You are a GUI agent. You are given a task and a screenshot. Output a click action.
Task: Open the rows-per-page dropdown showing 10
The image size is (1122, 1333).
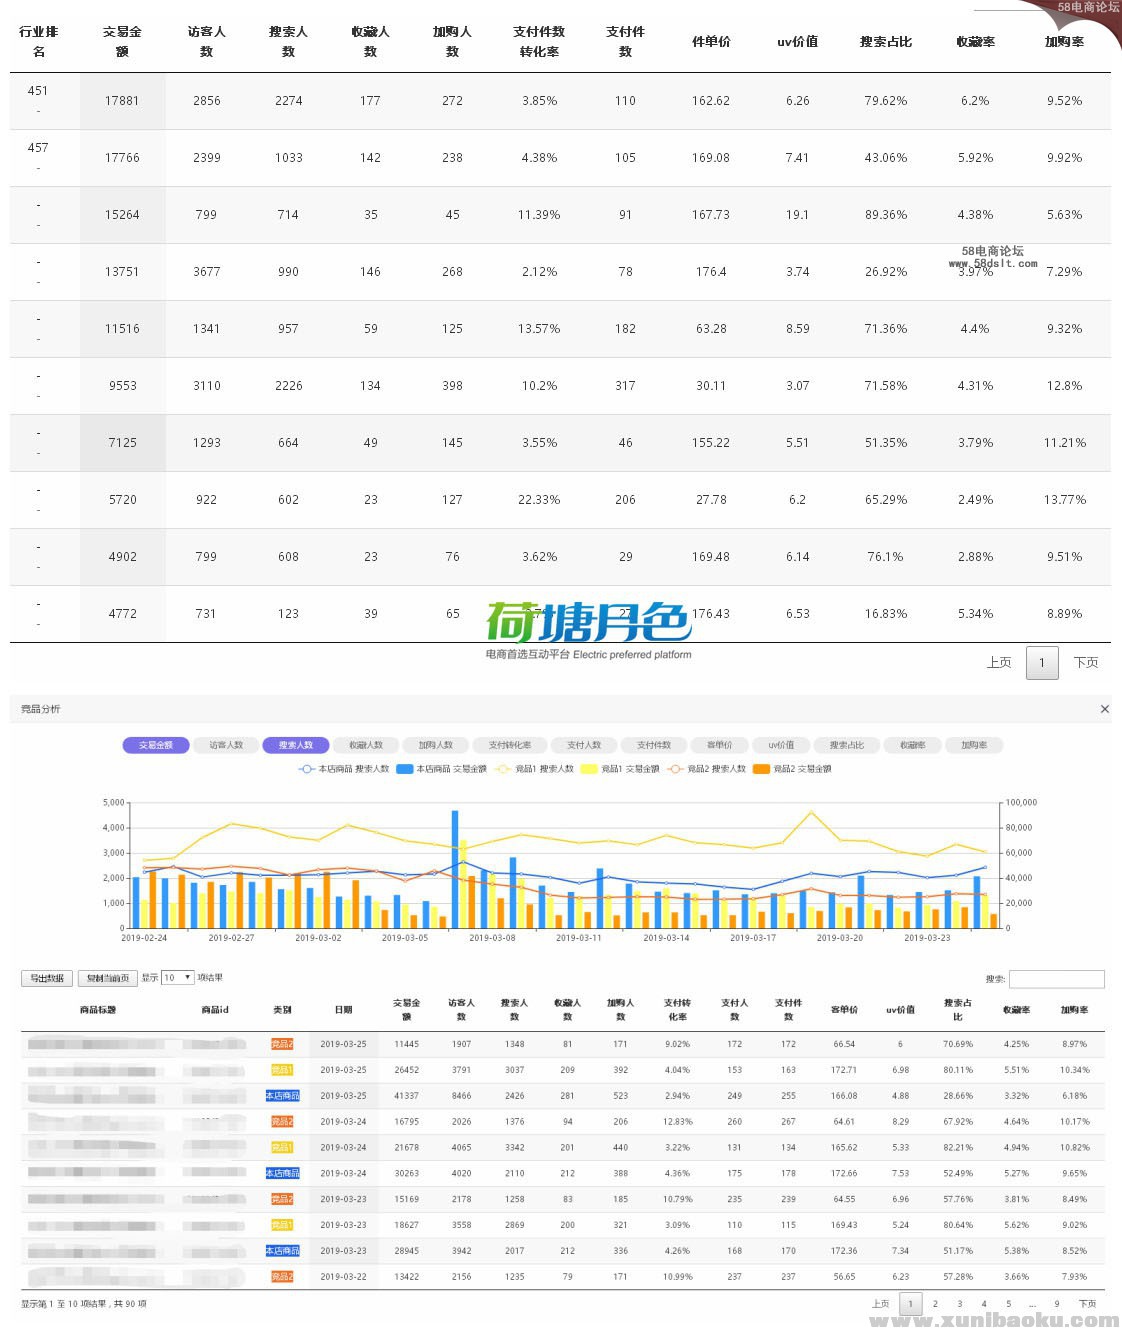click(x=177, y=978)
